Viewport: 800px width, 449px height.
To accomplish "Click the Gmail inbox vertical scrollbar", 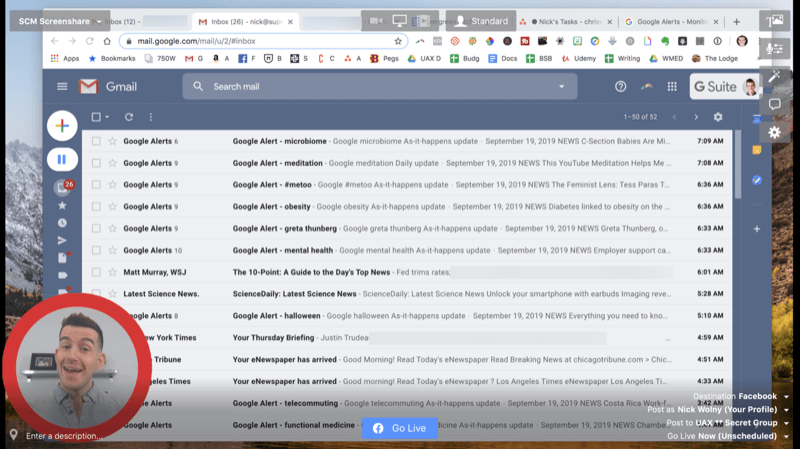I will [738, 166].
